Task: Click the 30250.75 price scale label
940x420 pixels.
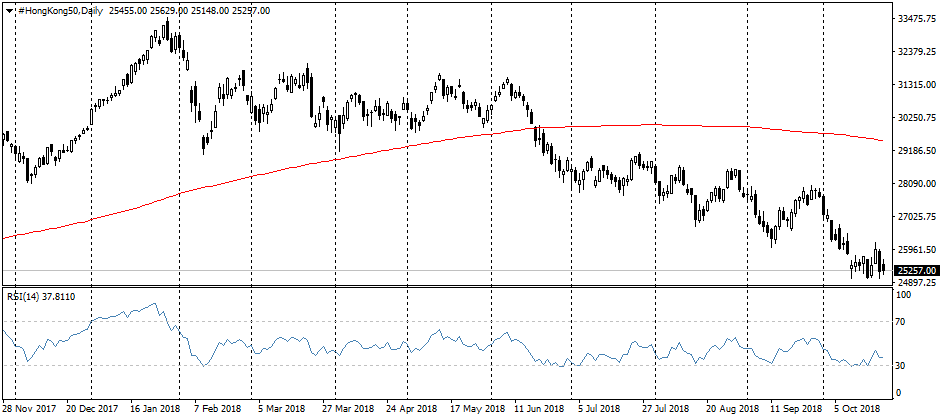Action: tap(916, 118)
